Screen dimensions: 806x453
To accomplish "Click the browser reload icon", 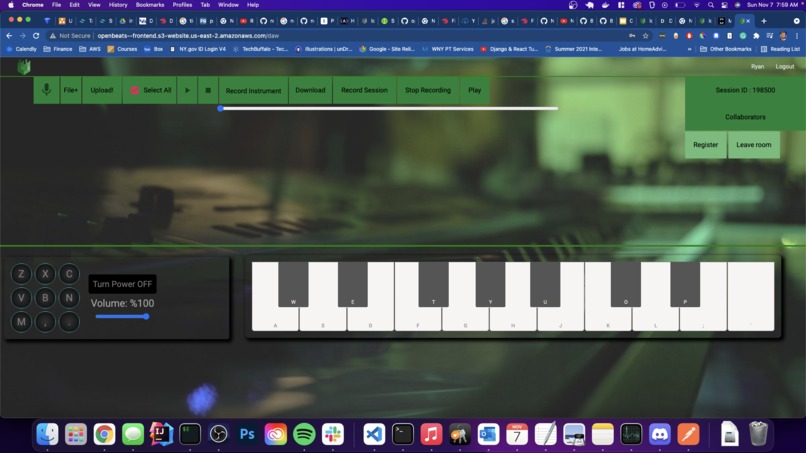I will click(36, 36).
